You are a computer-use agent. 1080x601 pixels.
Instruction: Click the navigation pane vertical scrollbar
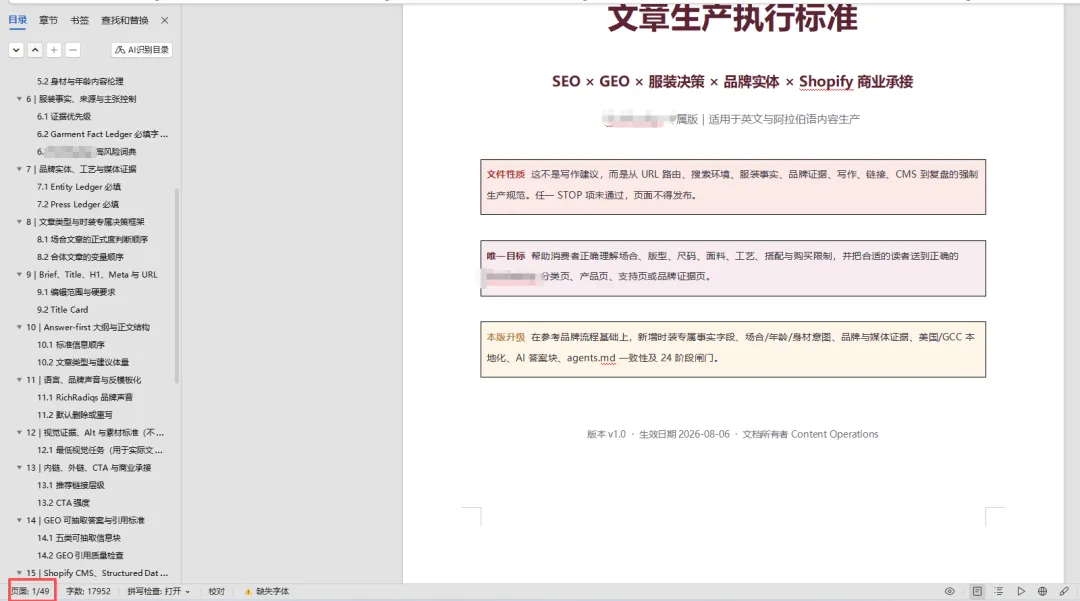[x=177, y=286]
